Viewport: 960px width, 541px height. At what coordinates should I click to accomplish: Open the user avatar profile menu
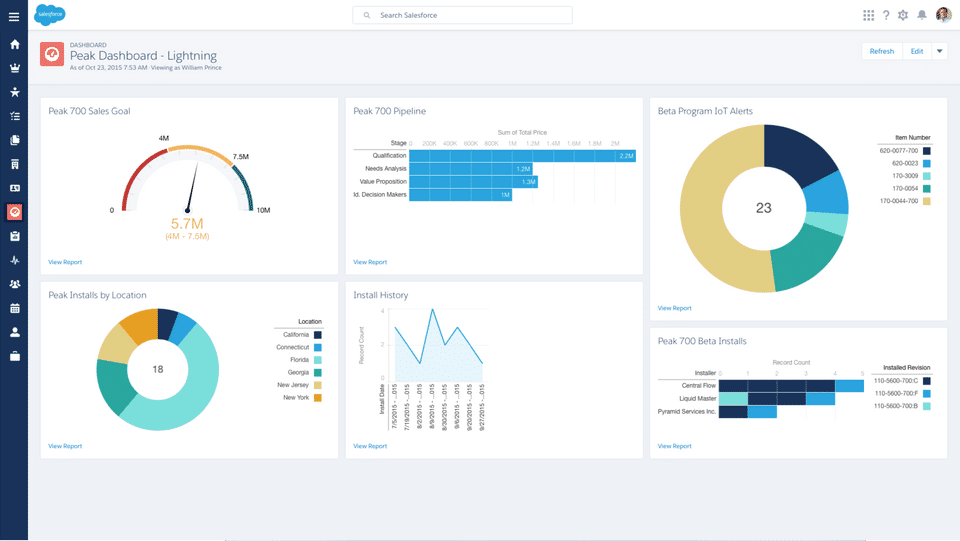[x=943, y=15]
